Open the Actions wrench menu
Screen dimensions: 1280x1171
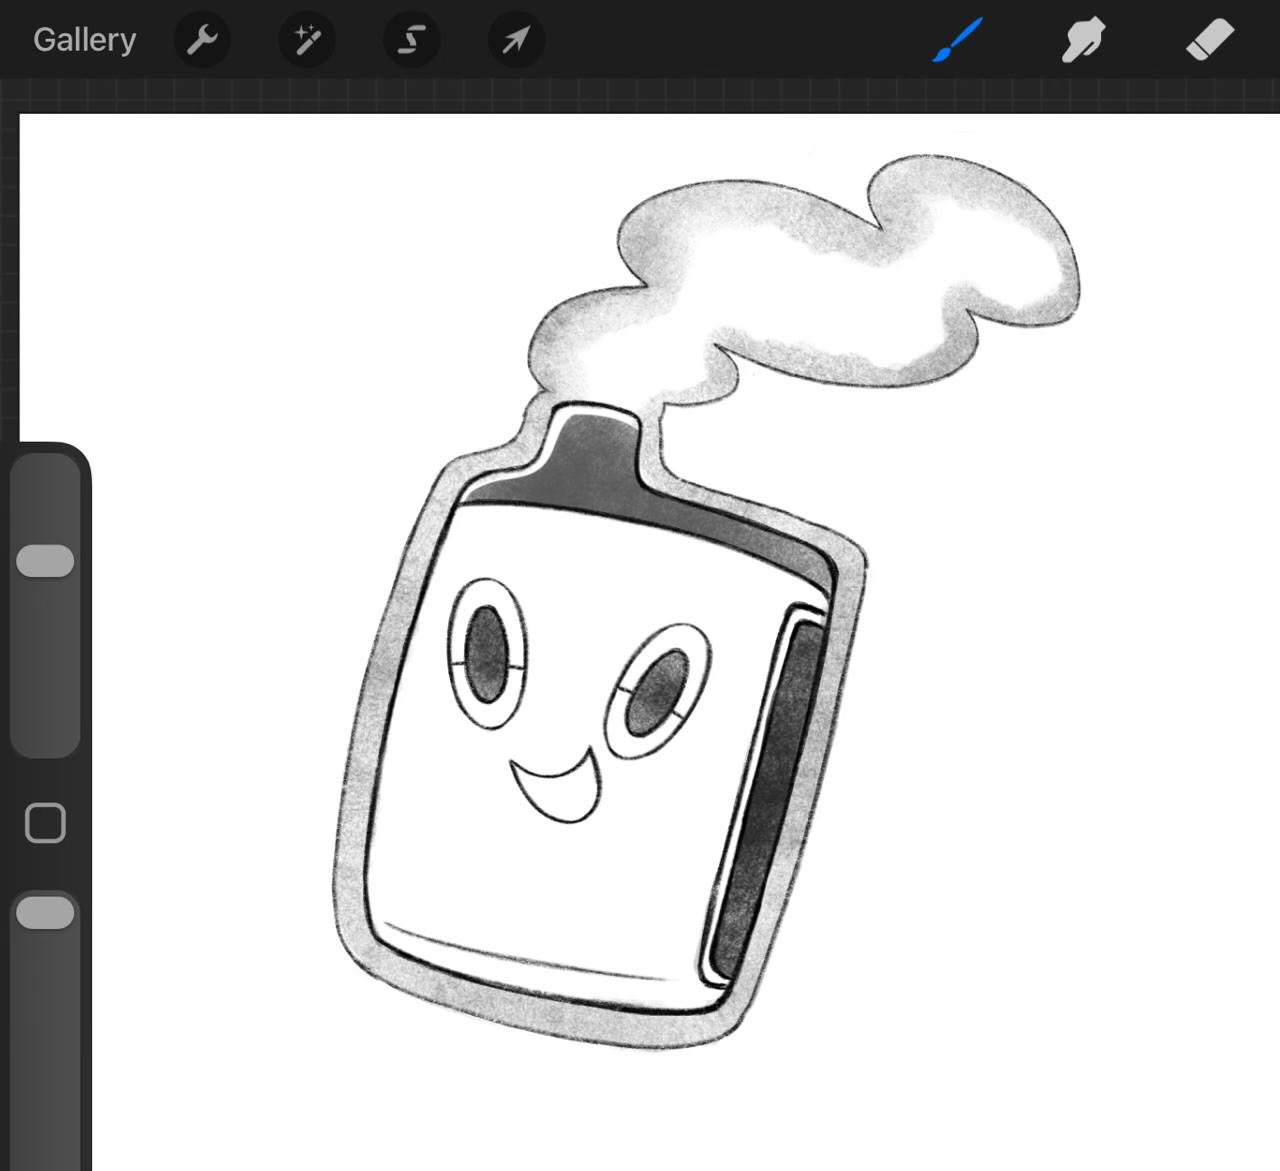pos(203,40)
